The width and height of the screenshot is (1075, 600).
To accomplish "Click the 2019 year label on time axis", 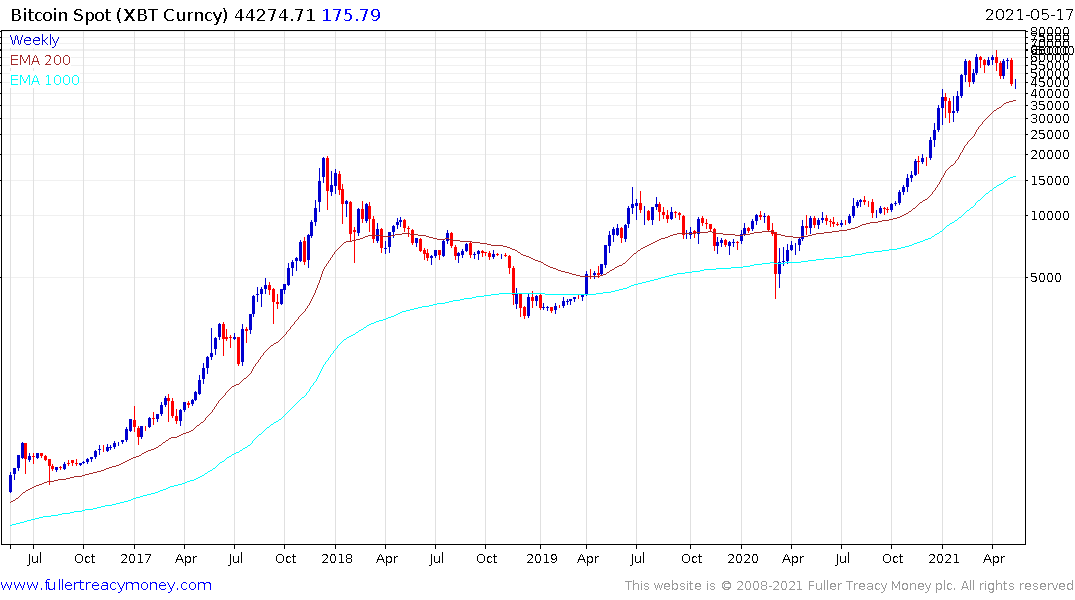I will coord(542,558).
